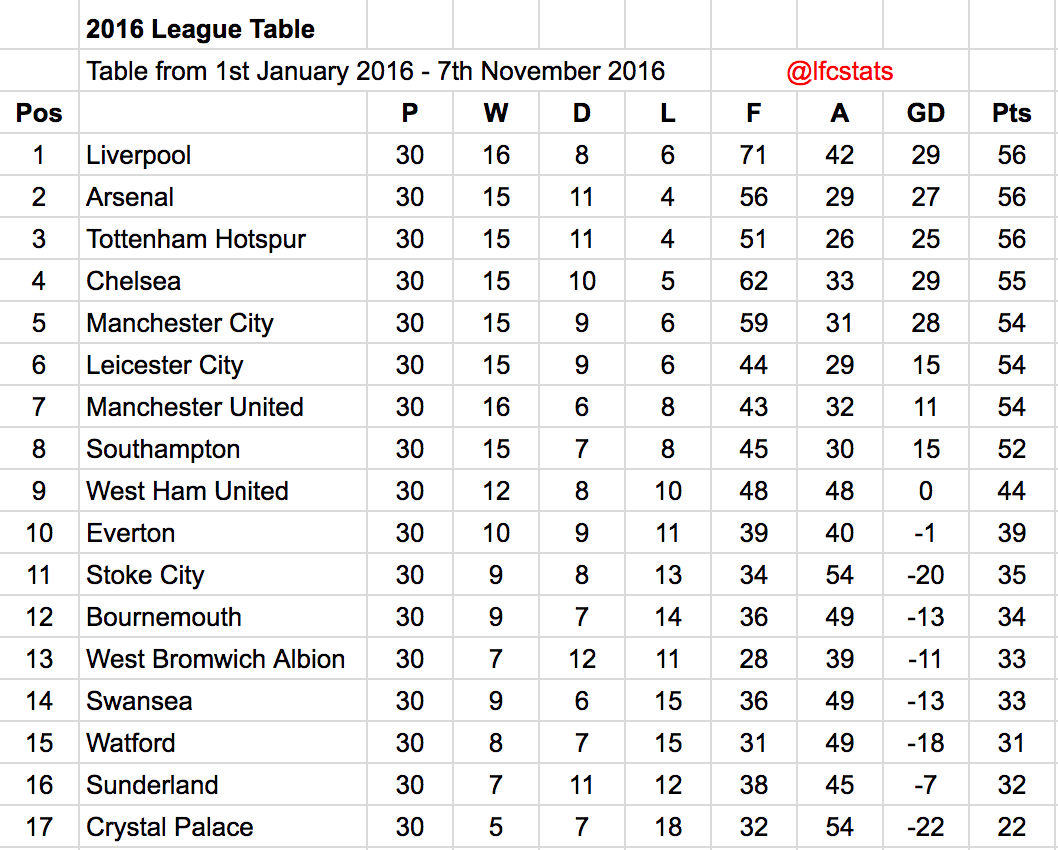Select West Ham United's goal difference 0

tap(926, 490)
